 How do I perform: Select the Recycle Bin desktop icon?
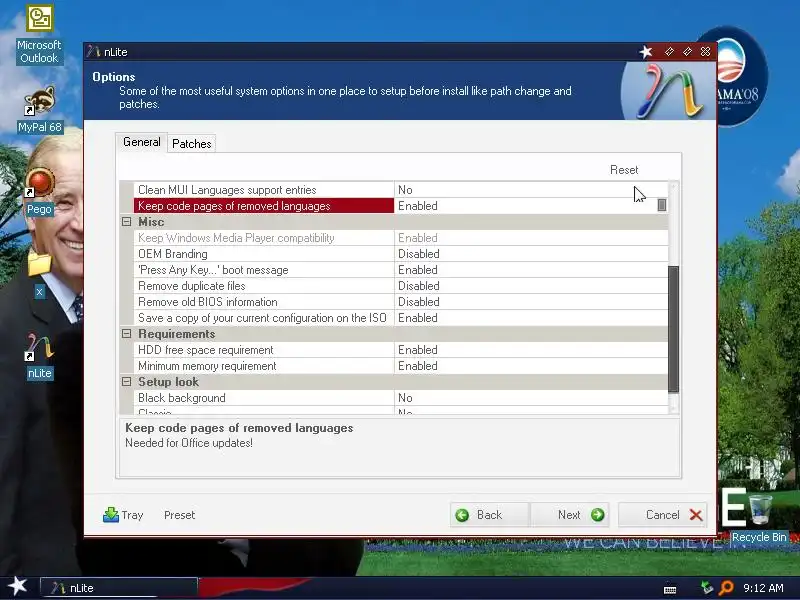point(760,508)
